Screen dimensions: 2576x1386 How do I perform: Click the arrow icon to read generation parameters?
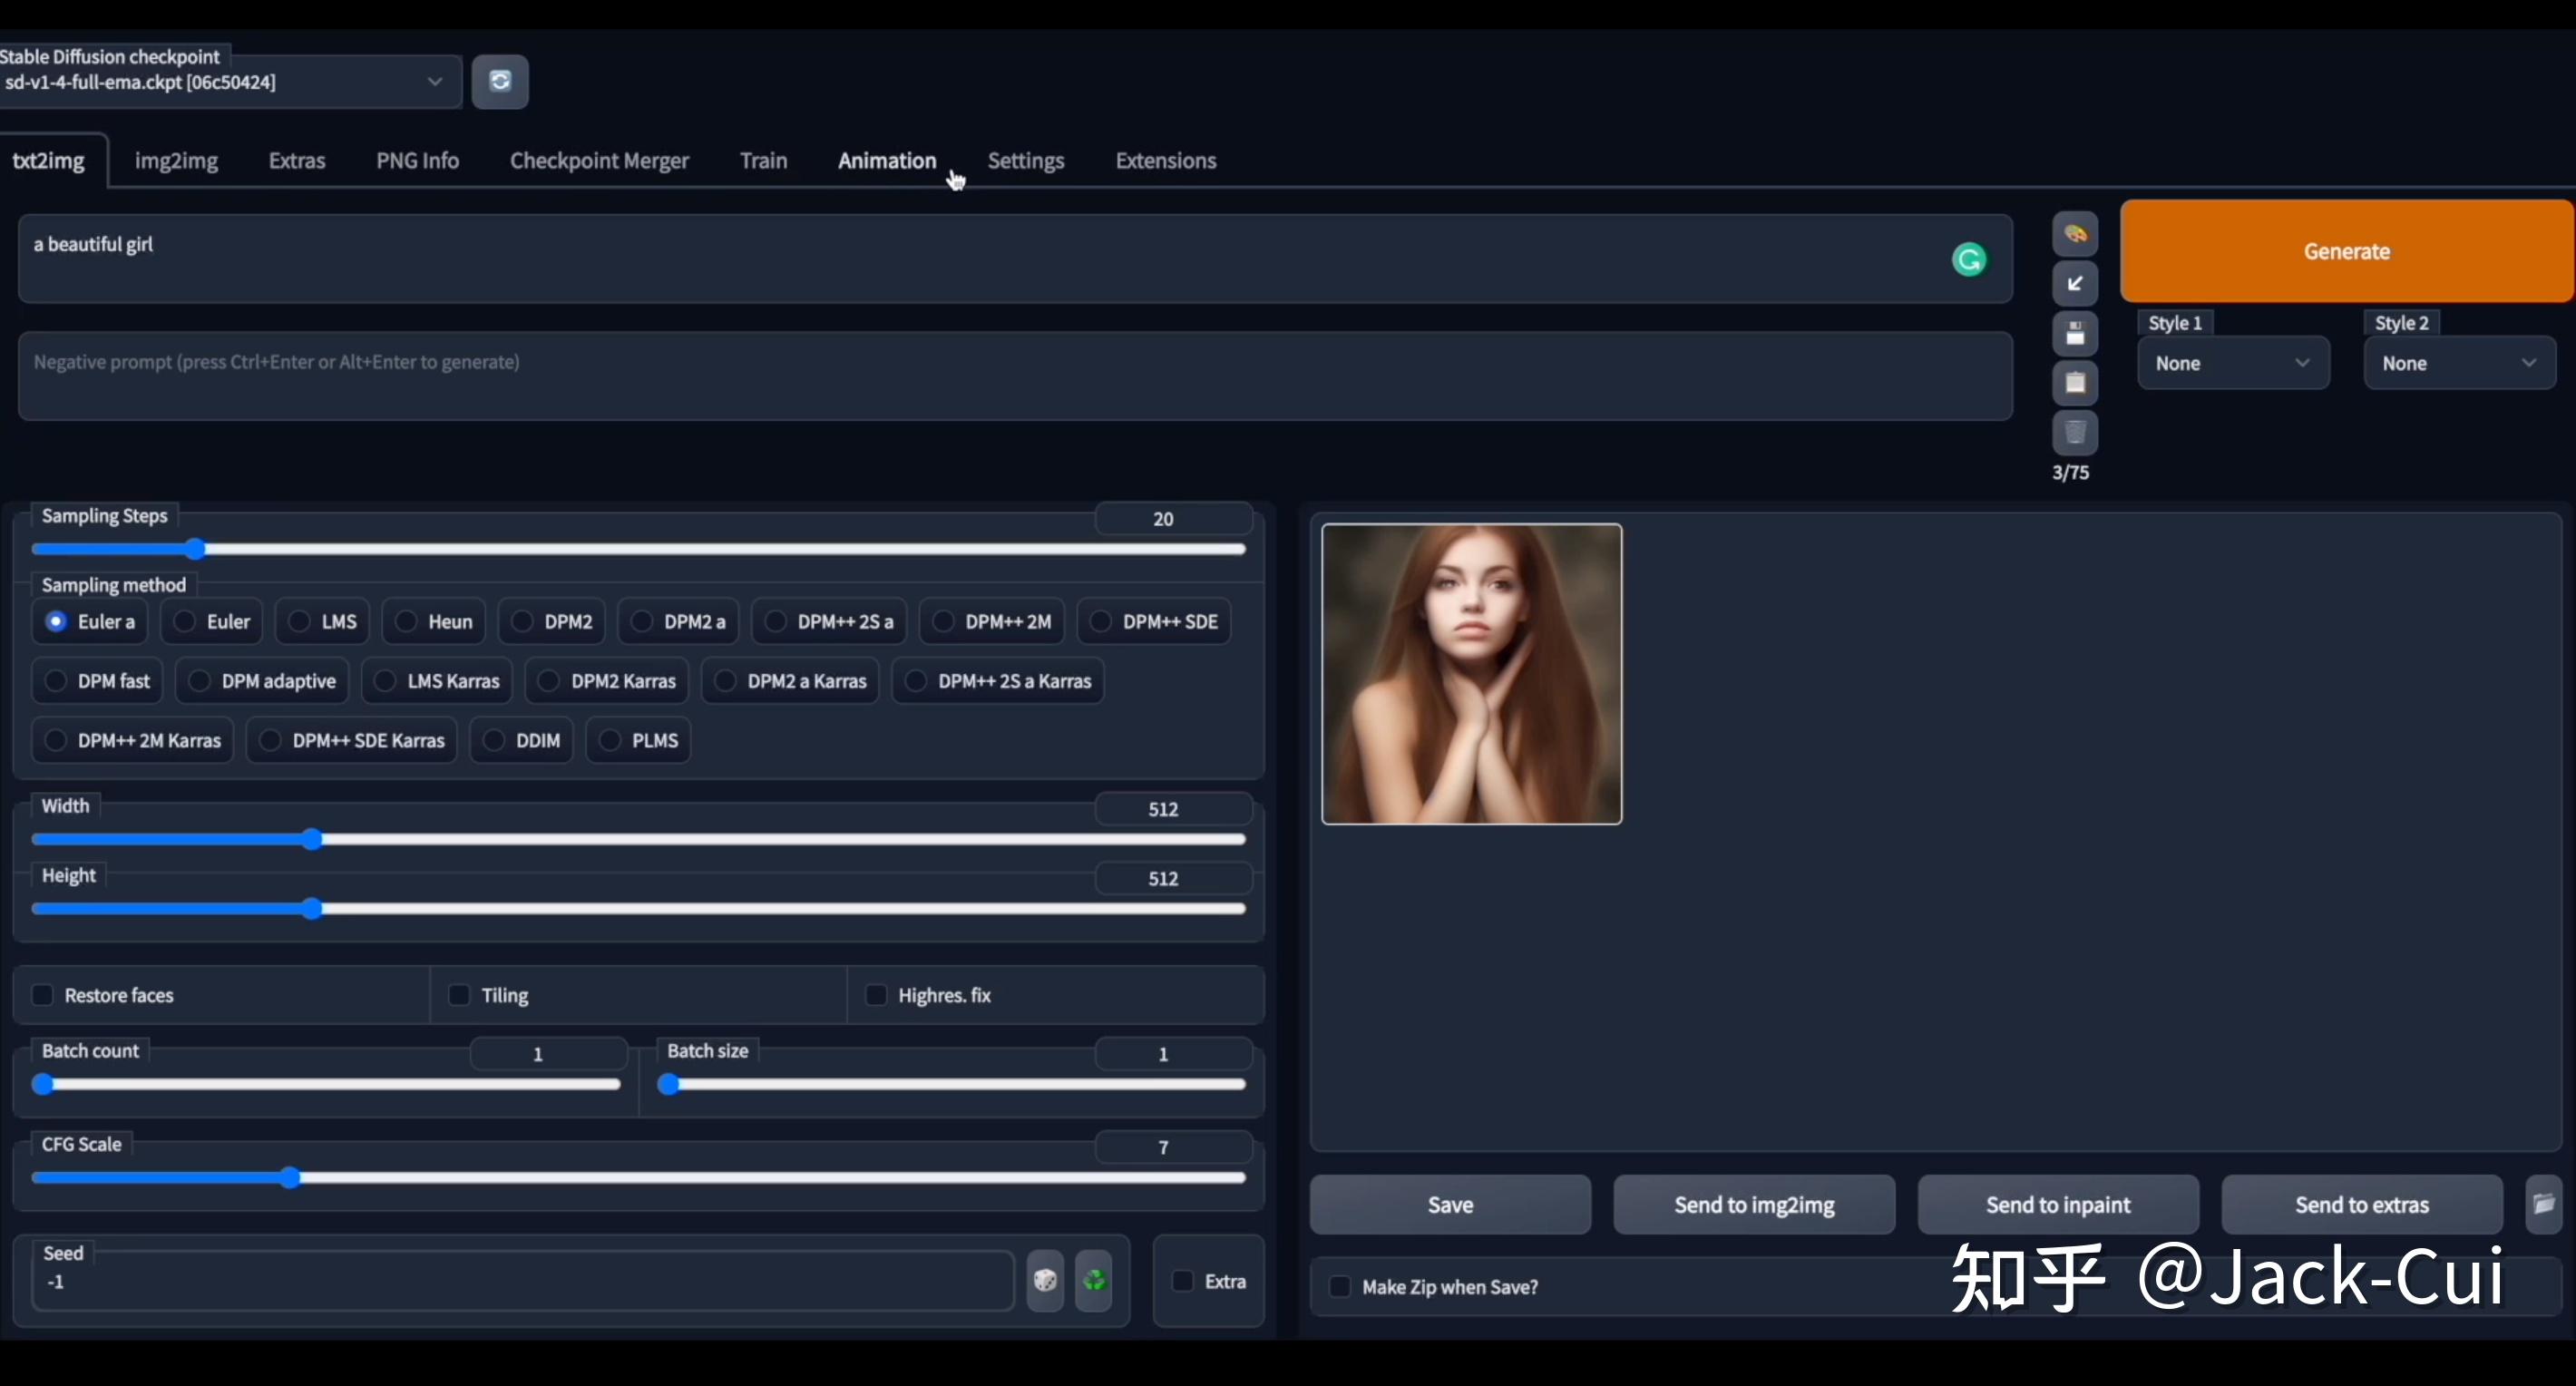pyautogui.click(x=2075, y=284)
